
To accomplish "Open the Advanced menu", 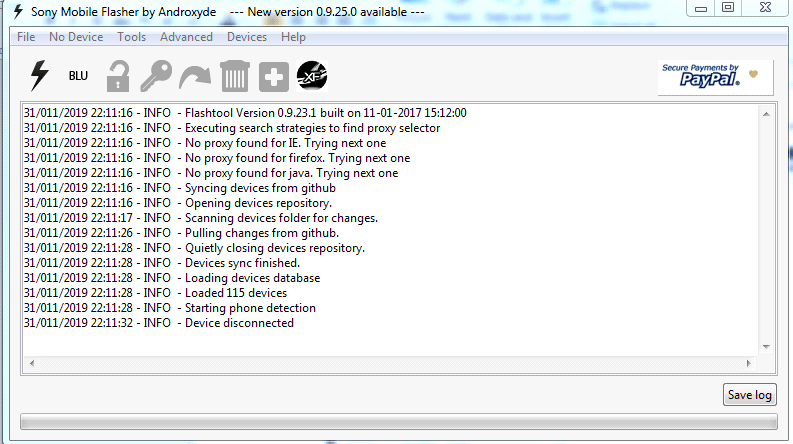I will coord(186,37).
